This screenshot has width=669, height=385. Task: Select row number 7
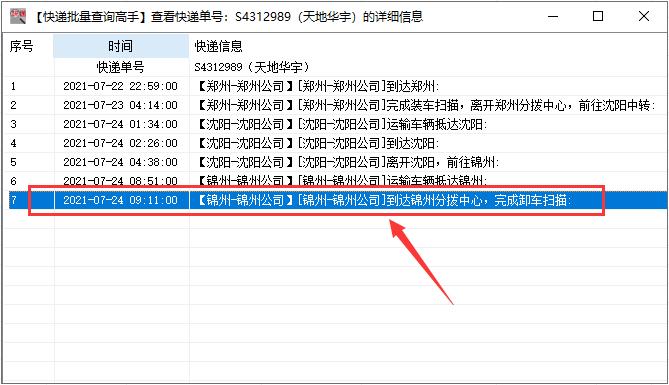pyautogui.click(x=13, y=200)
